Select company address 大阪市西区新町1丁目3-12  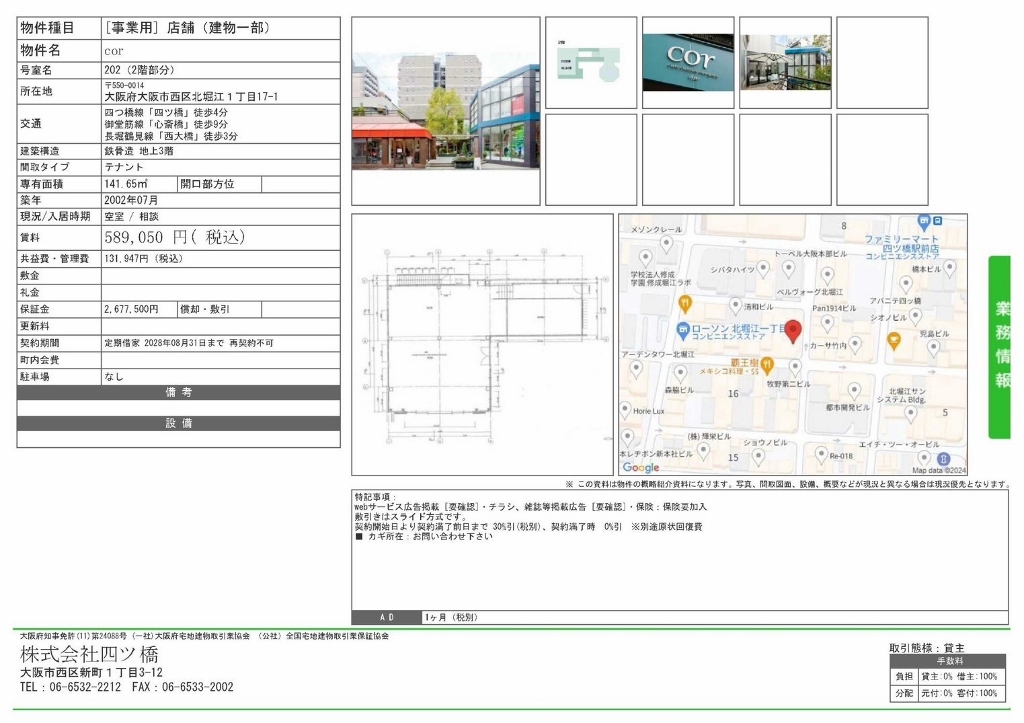[x=91, y=673]
